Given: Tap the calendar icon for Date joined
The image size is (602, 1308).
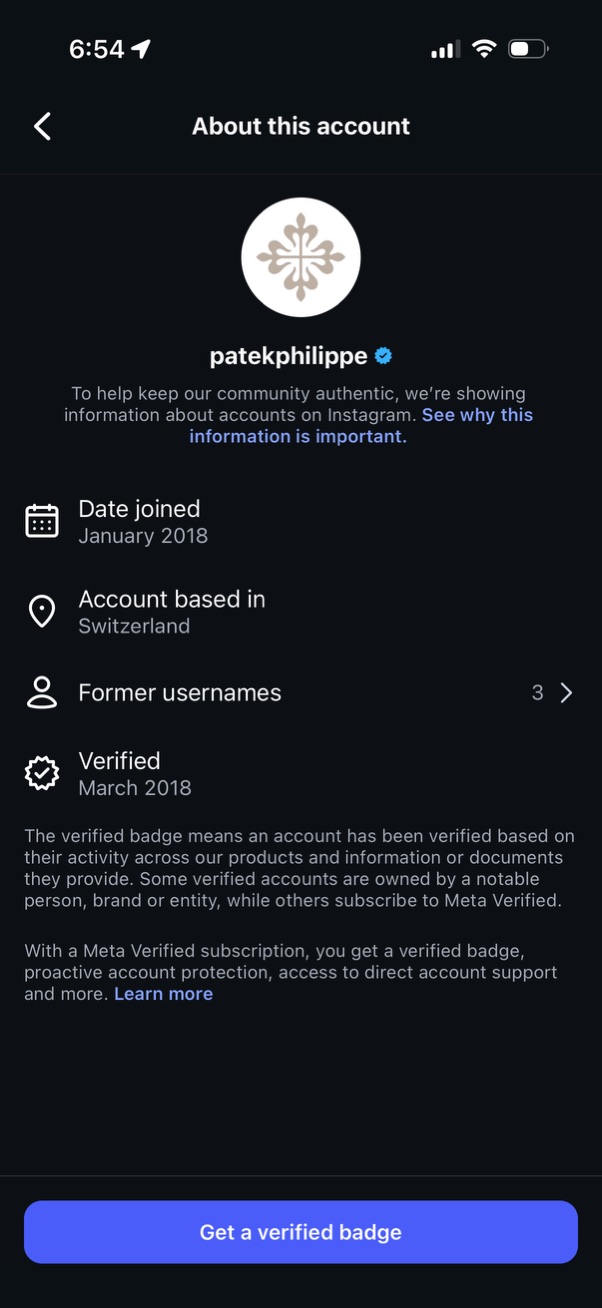Looking at the screenshot, I should (x=42, y=521).
